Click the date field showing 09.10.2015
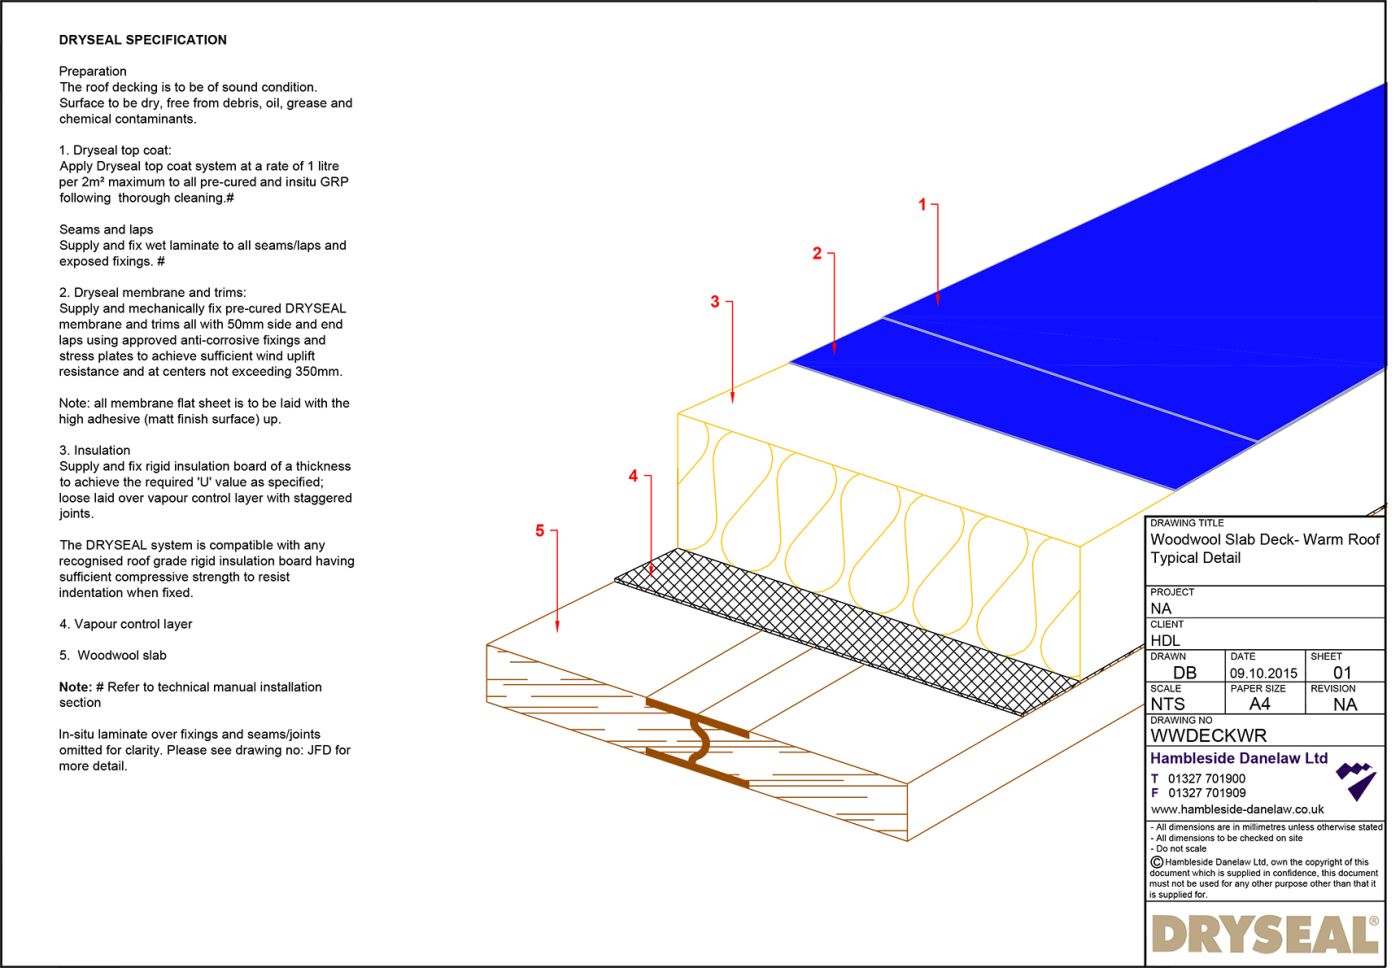 [1263, 672]
